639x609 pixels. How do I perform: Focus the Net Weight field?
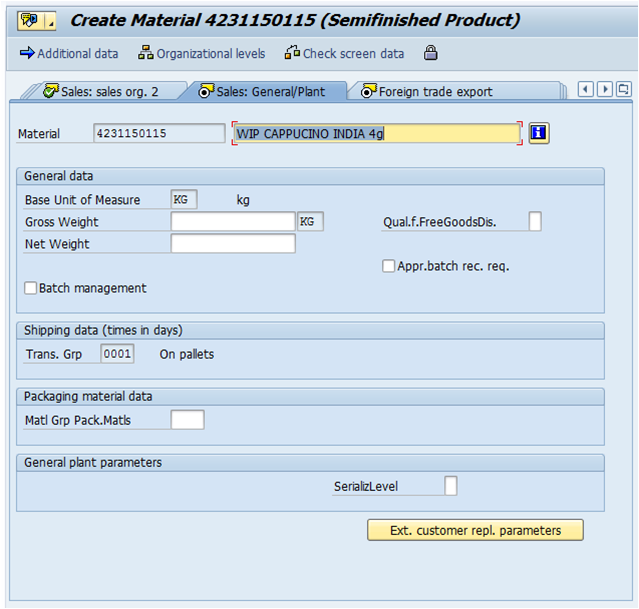tap(232, 244)
